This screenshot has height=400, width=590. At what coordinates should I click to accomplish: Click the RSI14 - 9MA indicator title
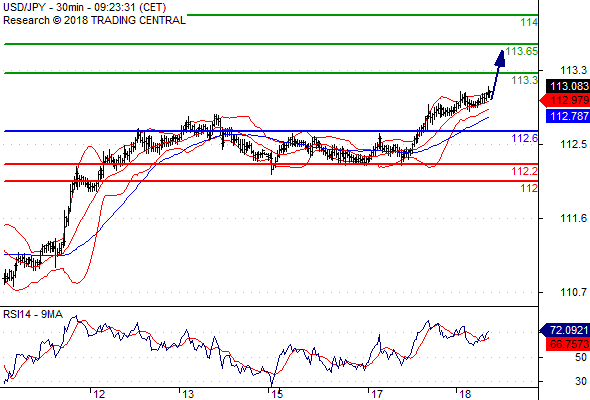click(33, 314)
